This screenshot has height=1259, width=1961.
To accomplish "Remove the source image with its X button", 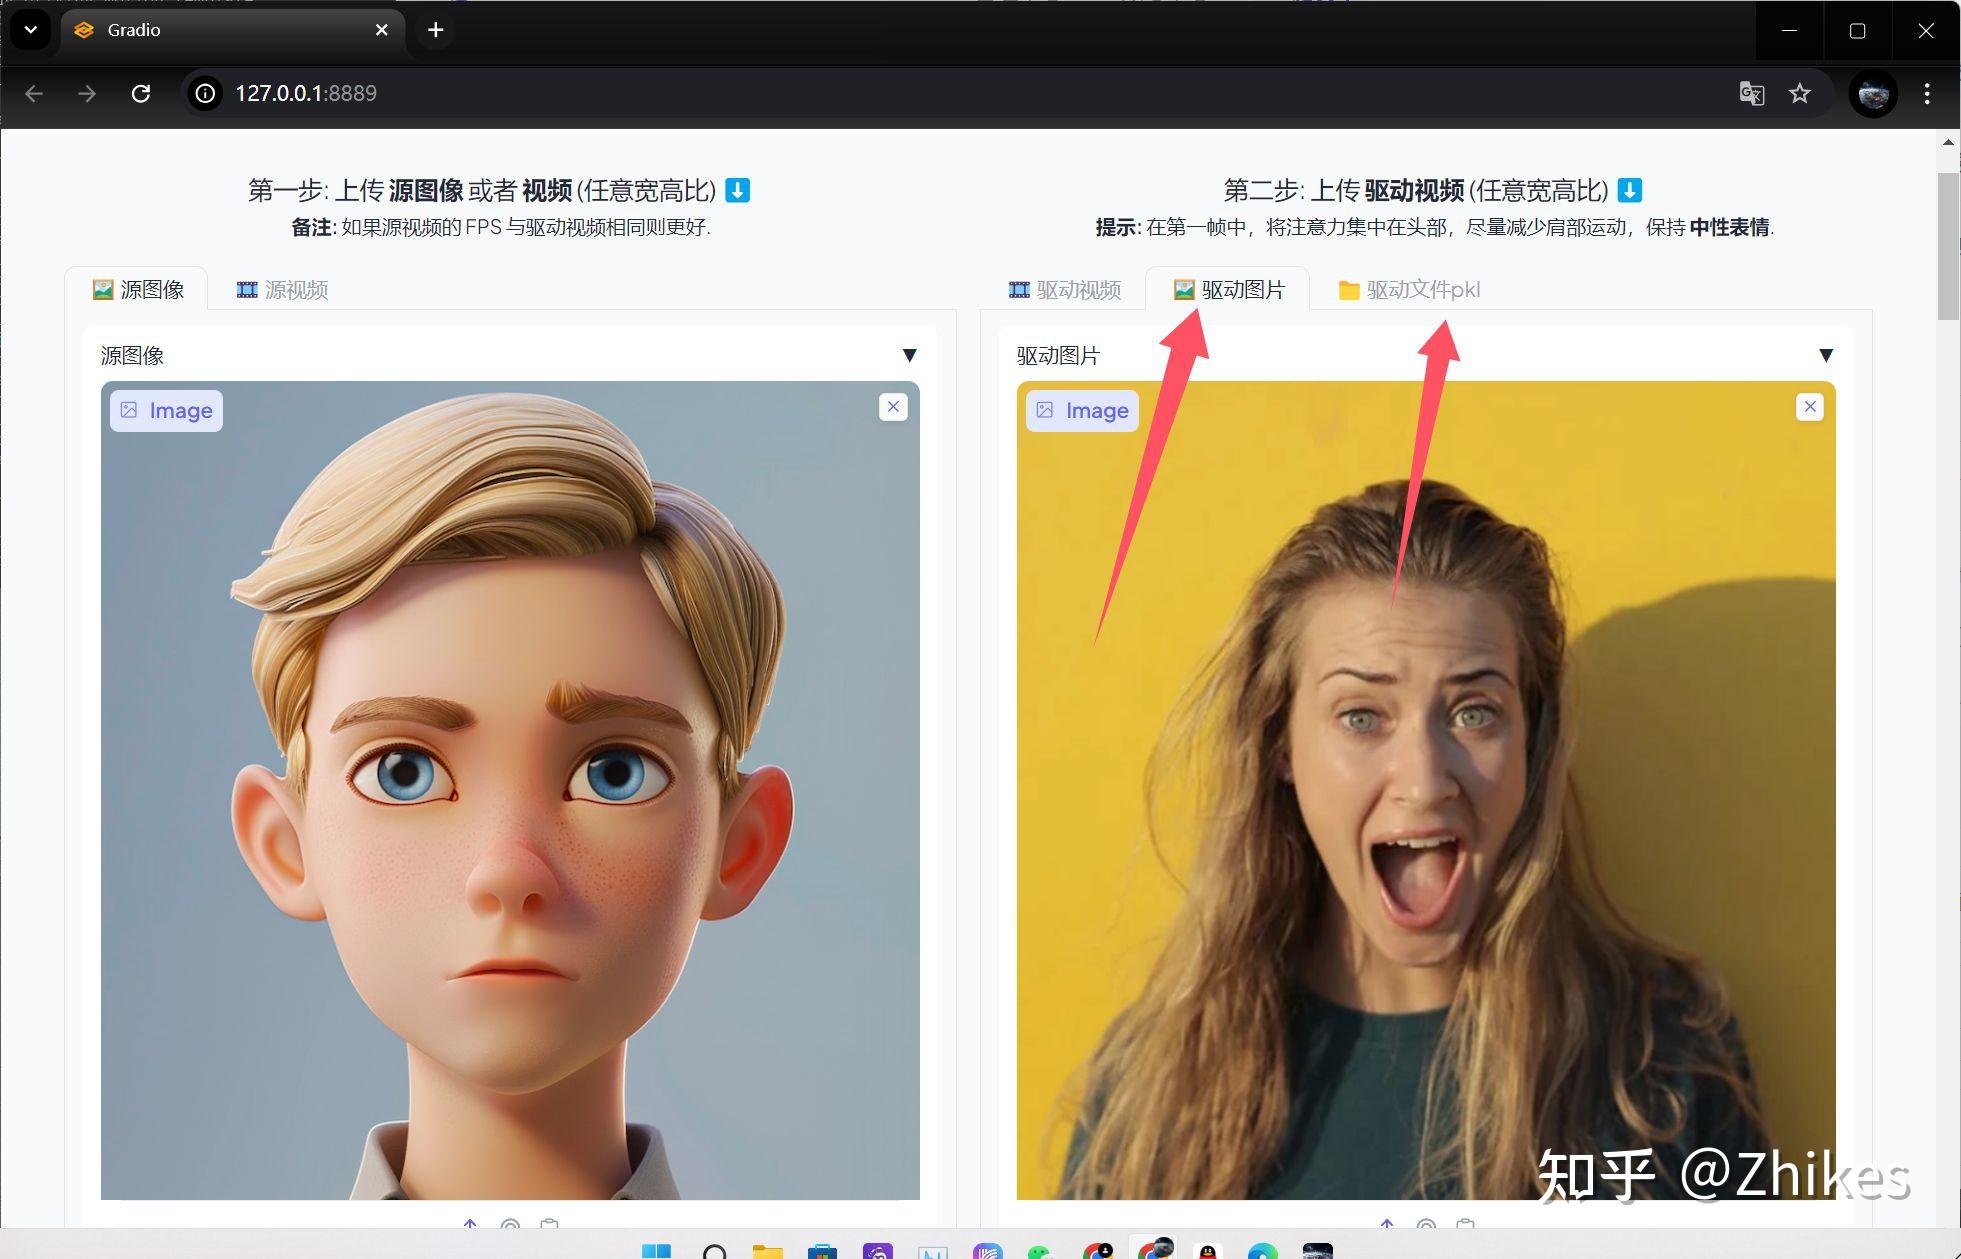I will pos(893,407).
